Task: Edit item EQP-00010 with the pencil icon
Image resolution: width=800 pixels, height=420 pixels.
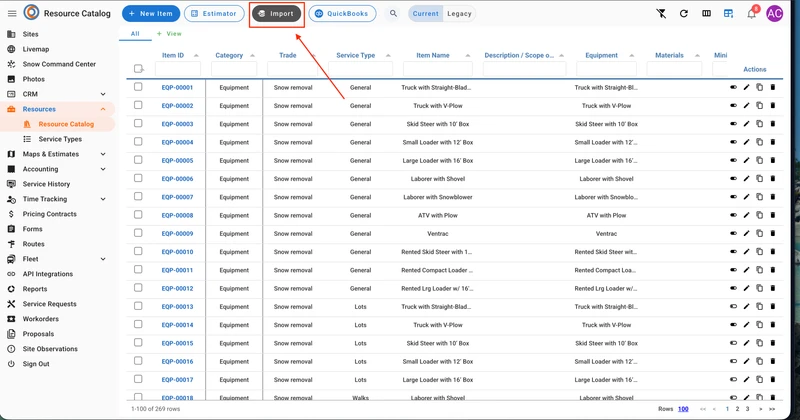Action: point(746,252)
